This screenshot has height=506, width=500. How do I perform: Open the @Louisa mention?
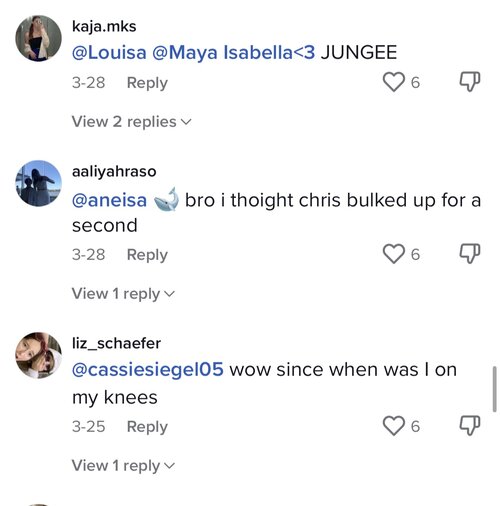(109, 53)
